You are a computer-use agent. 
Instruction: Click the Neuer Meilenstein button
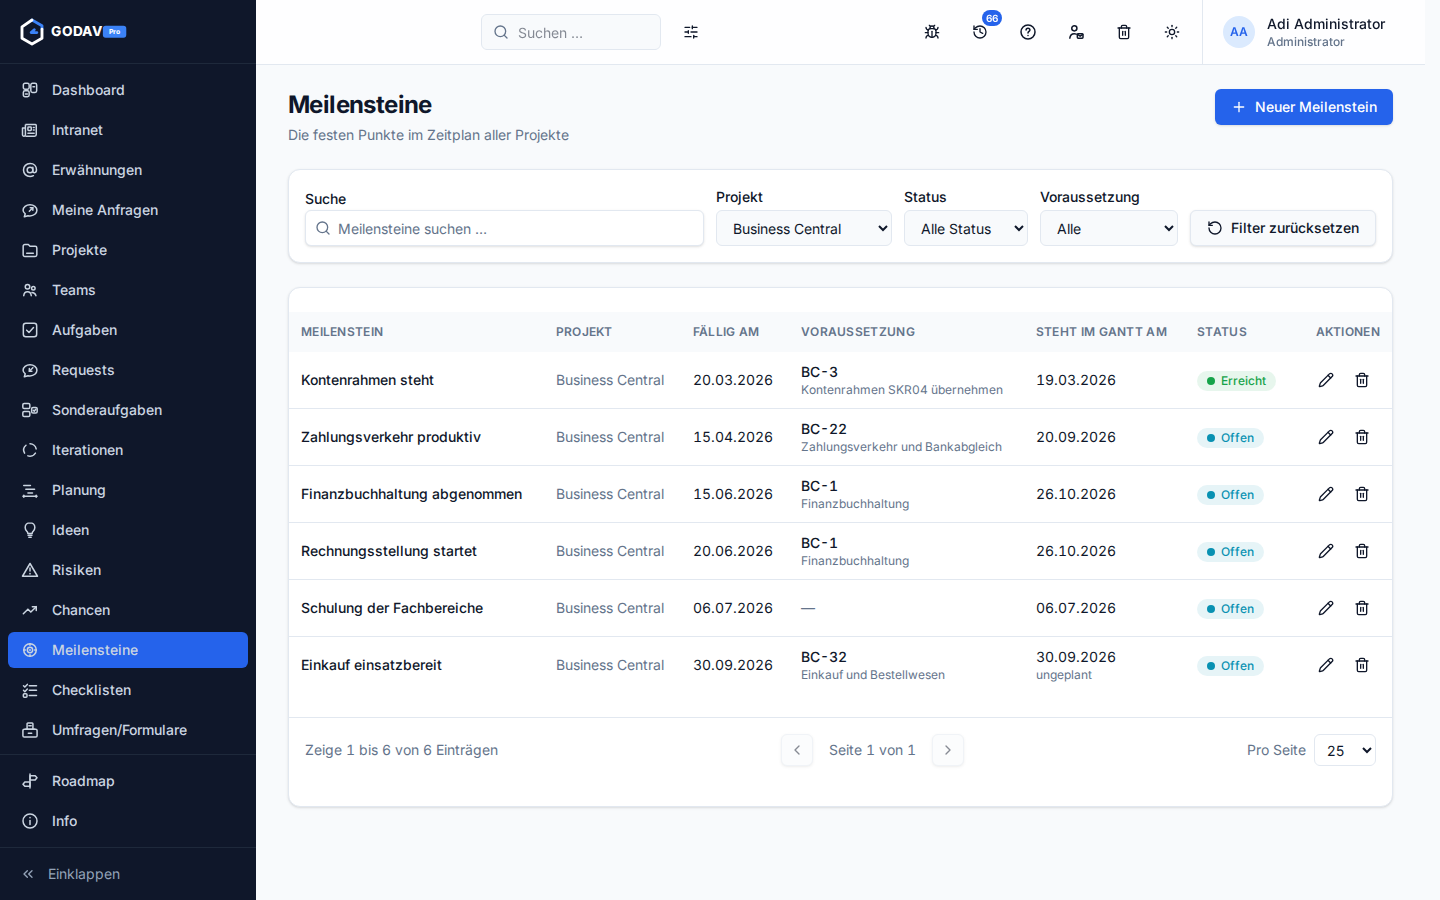coord(1304,107)
